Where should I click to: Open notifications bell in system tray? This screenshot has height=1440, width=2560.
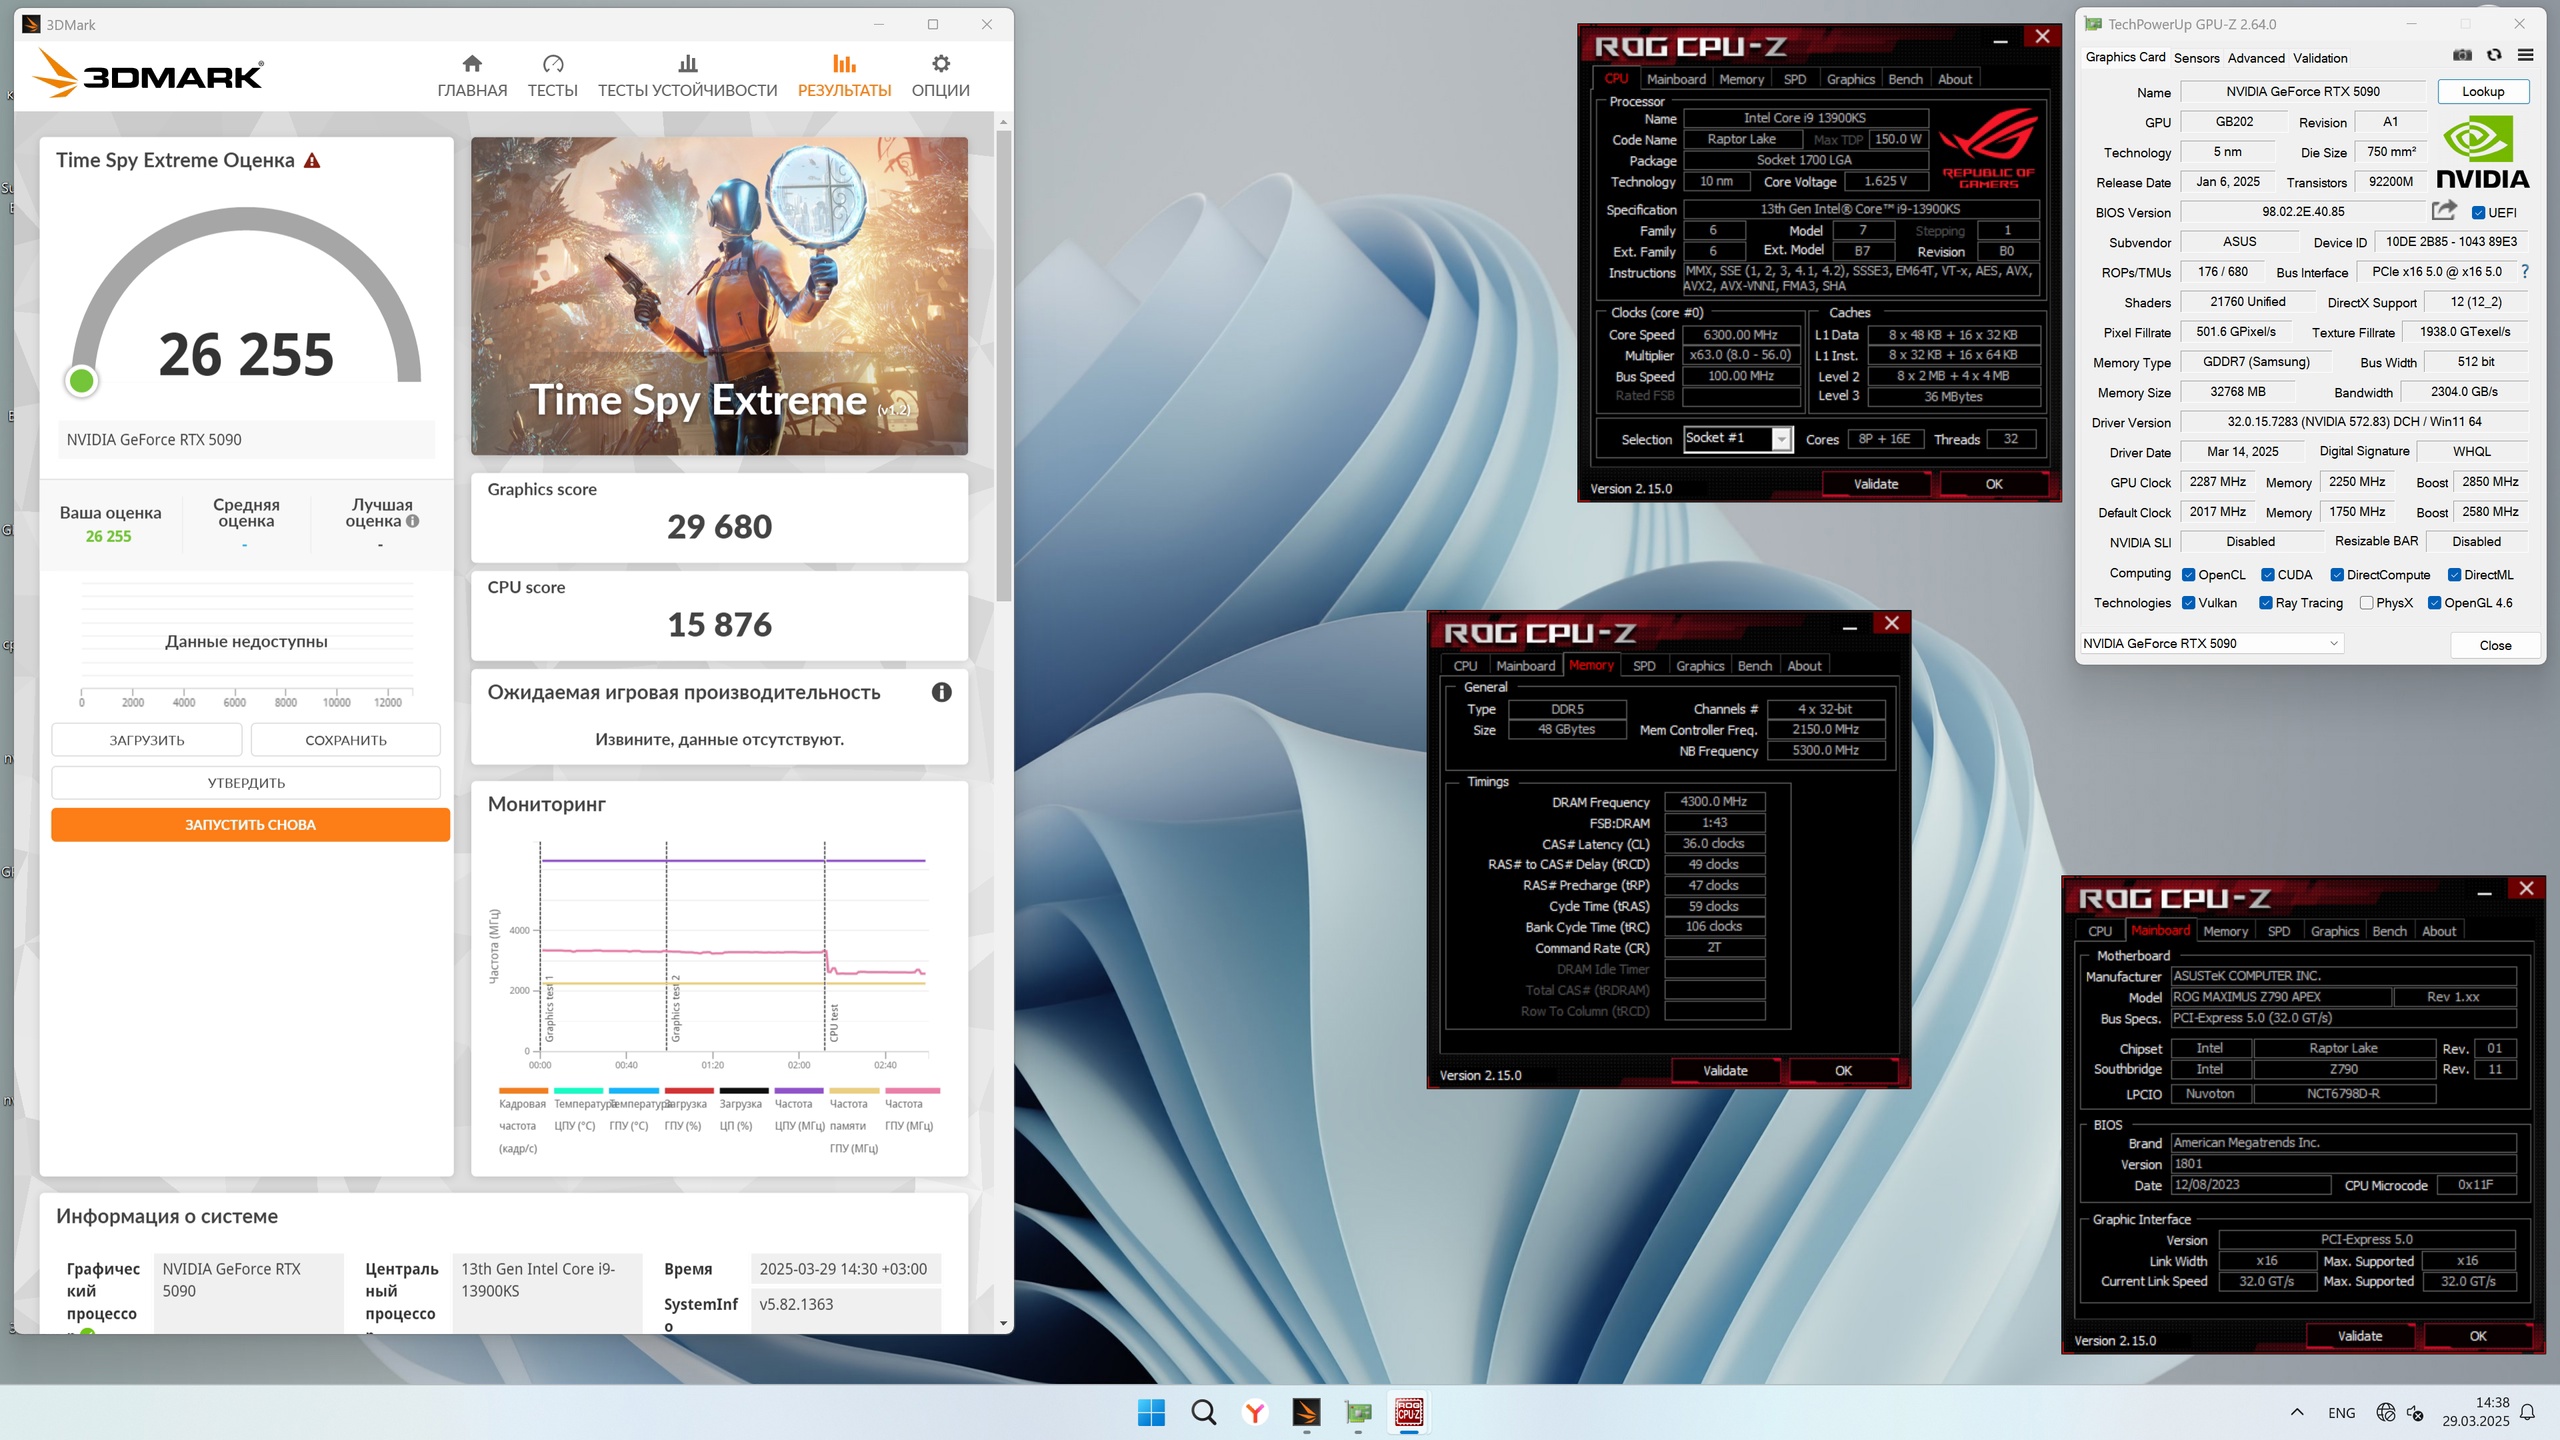(2527, 1412)
